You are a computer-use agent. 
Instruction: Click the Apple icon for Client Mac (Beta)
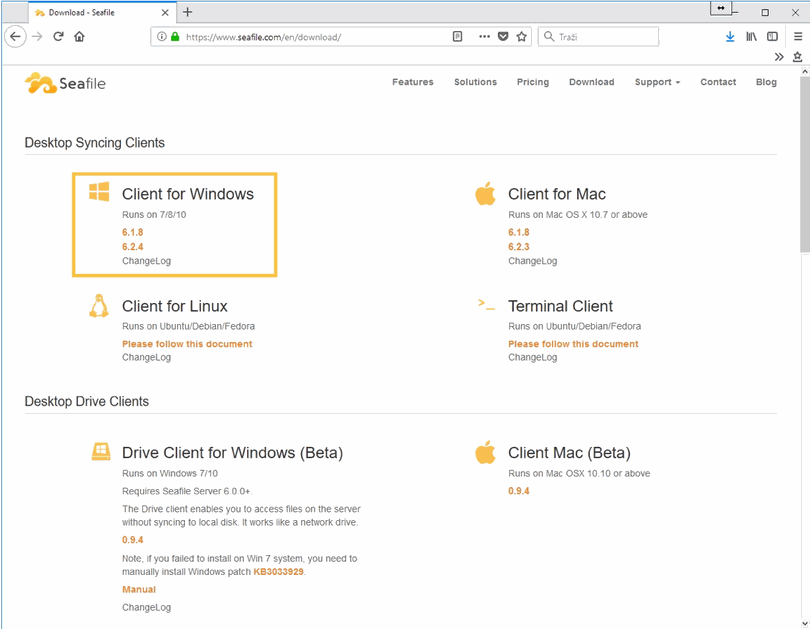tap(485, 452)
